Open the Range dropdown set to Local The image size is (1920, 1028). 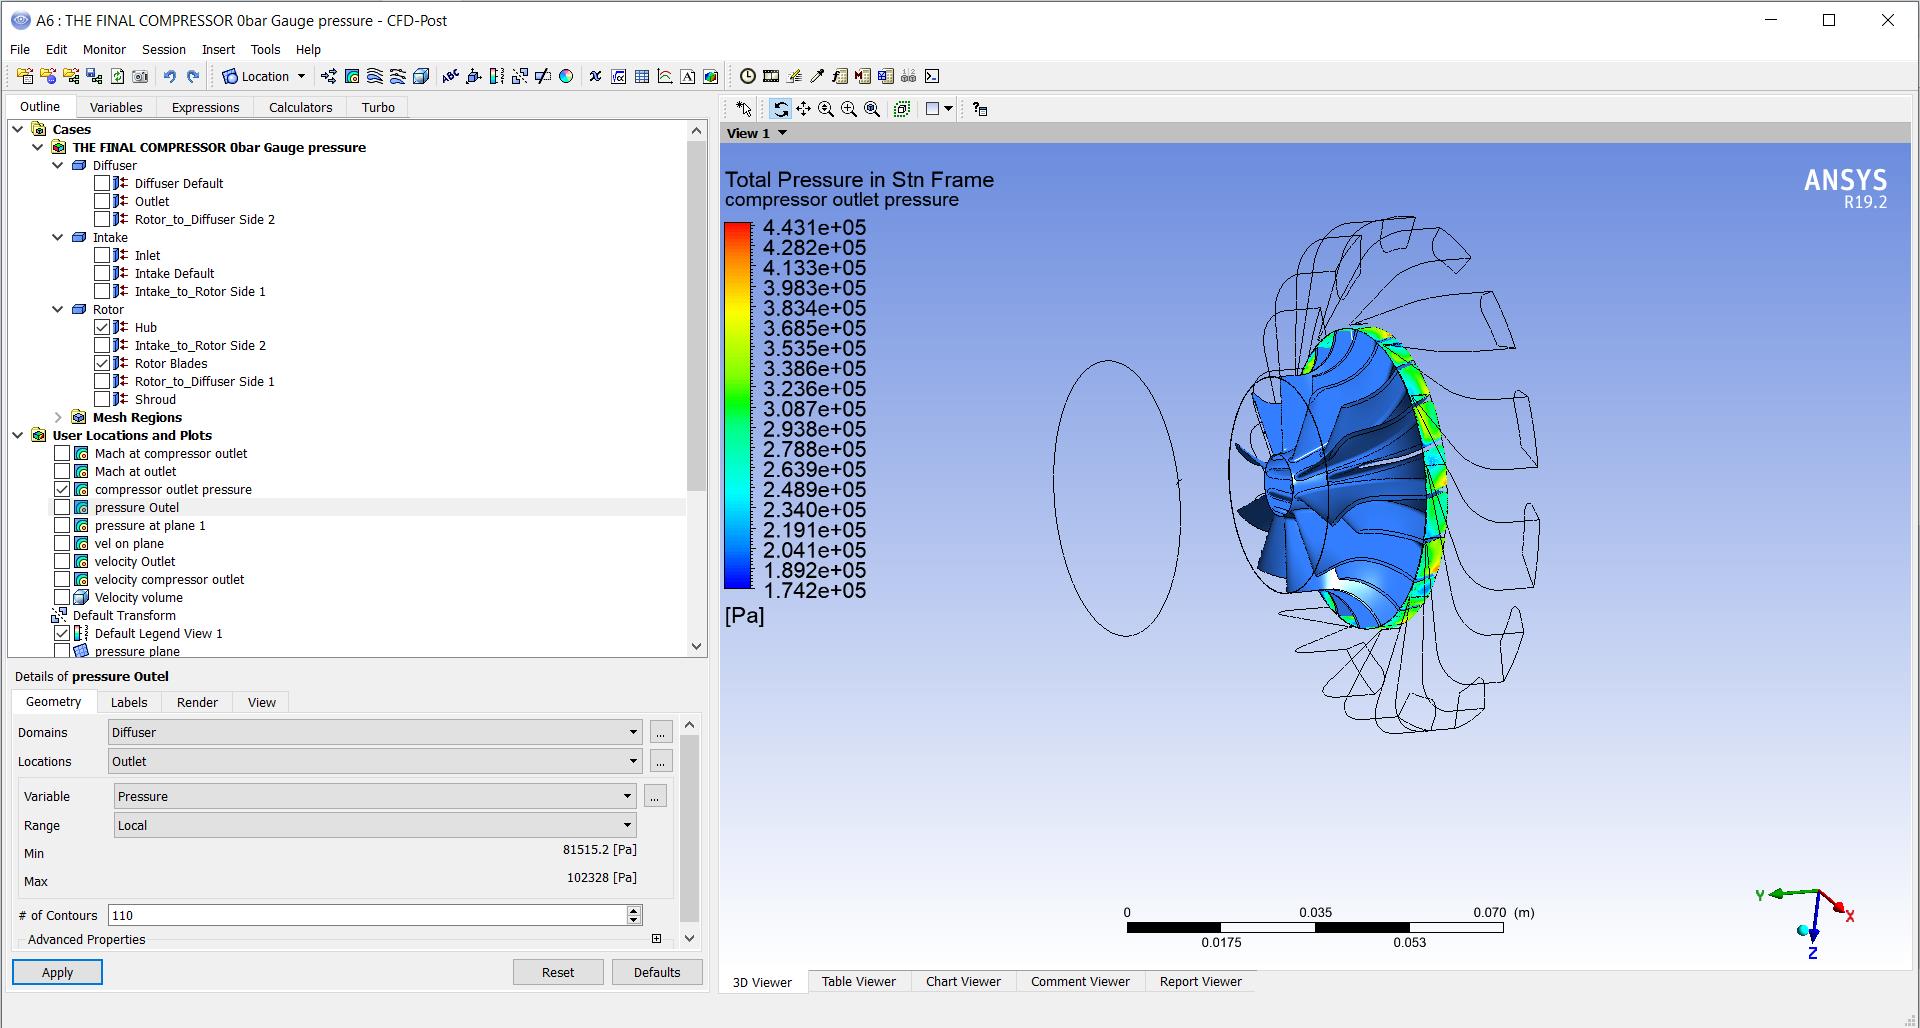[375, 825]
